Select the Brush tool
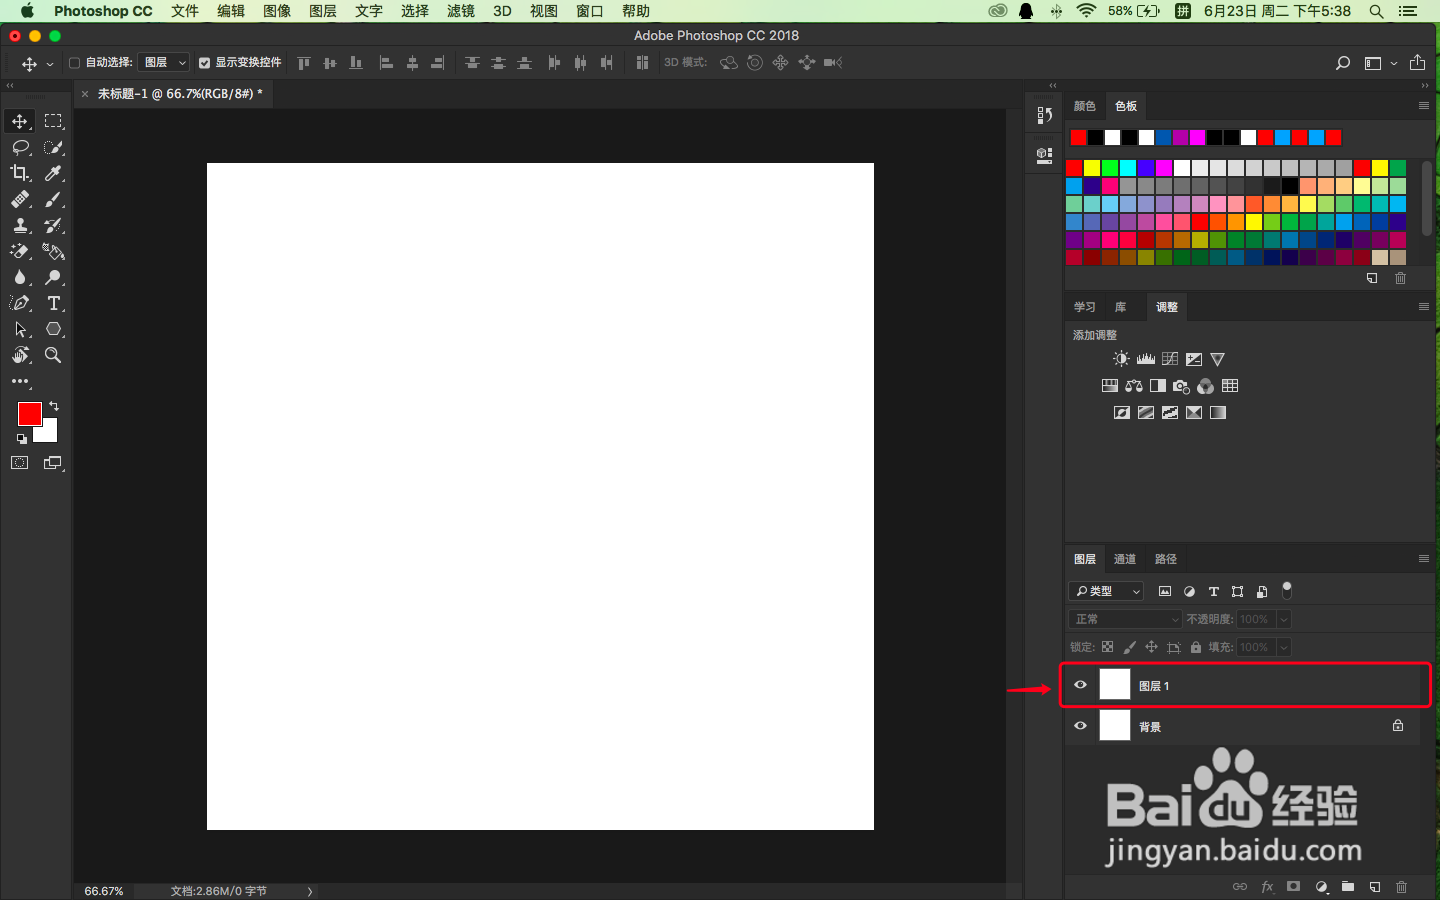The height and width of the screenshot is (900, 1440). tap(54, 199)
